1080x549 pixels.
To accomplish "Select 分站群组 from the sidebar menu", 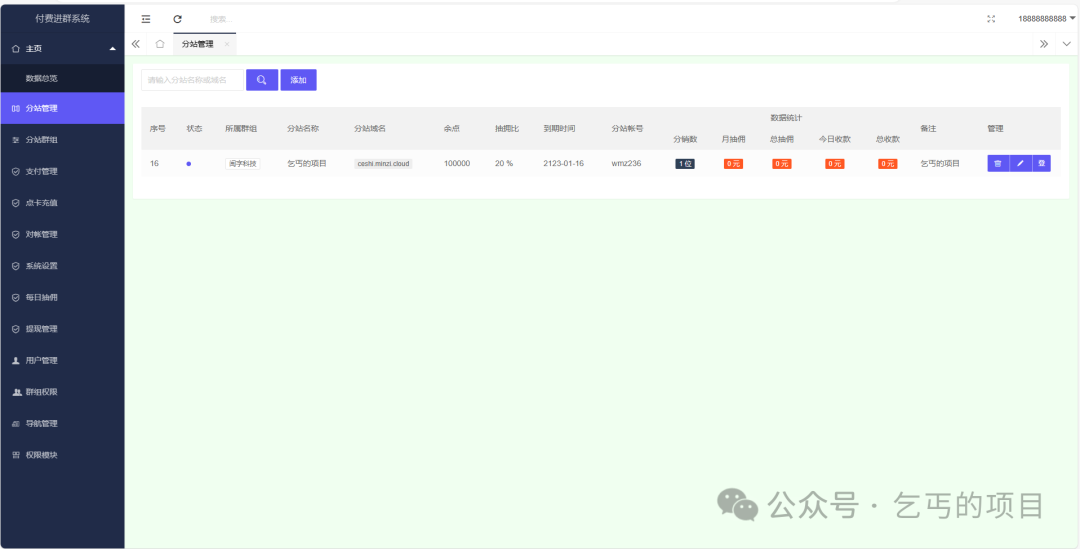I will point(42,140).
